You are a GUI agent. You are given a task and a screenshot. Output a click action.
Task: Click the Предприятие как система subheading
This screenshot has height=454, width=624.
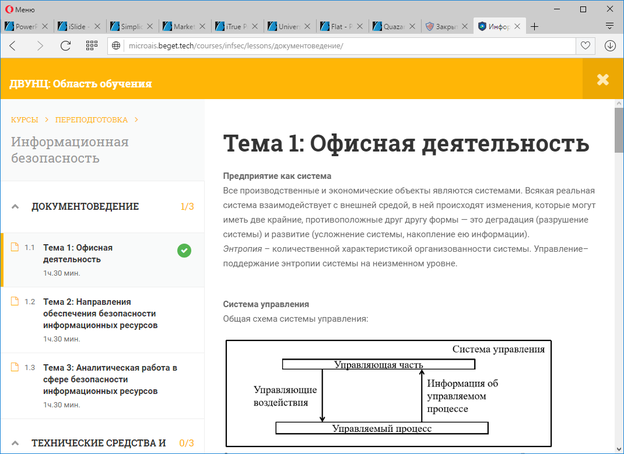click(277, 176)
